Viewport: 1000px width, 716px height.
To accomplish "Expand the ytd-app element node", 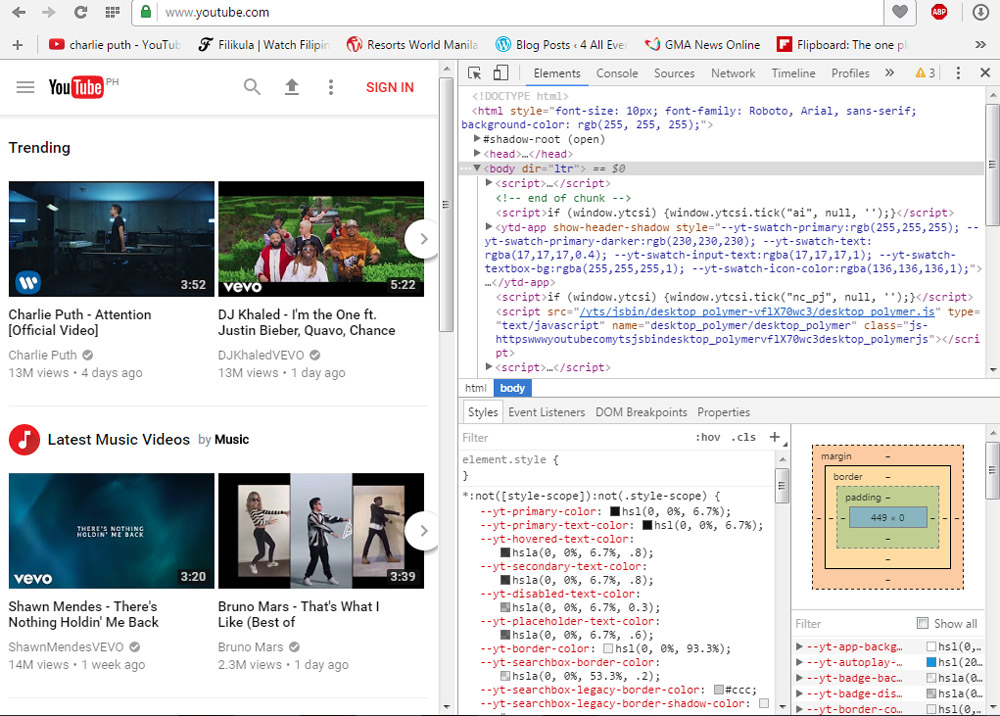I will [489, 226].
